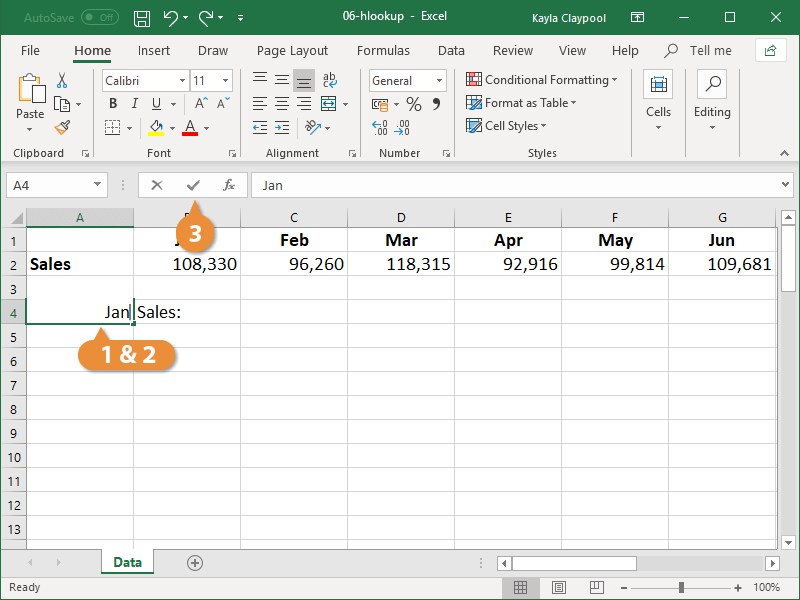Open the Number Format dropdown showing General
This screenshot has height=600, width=800.
pos(407,80)
